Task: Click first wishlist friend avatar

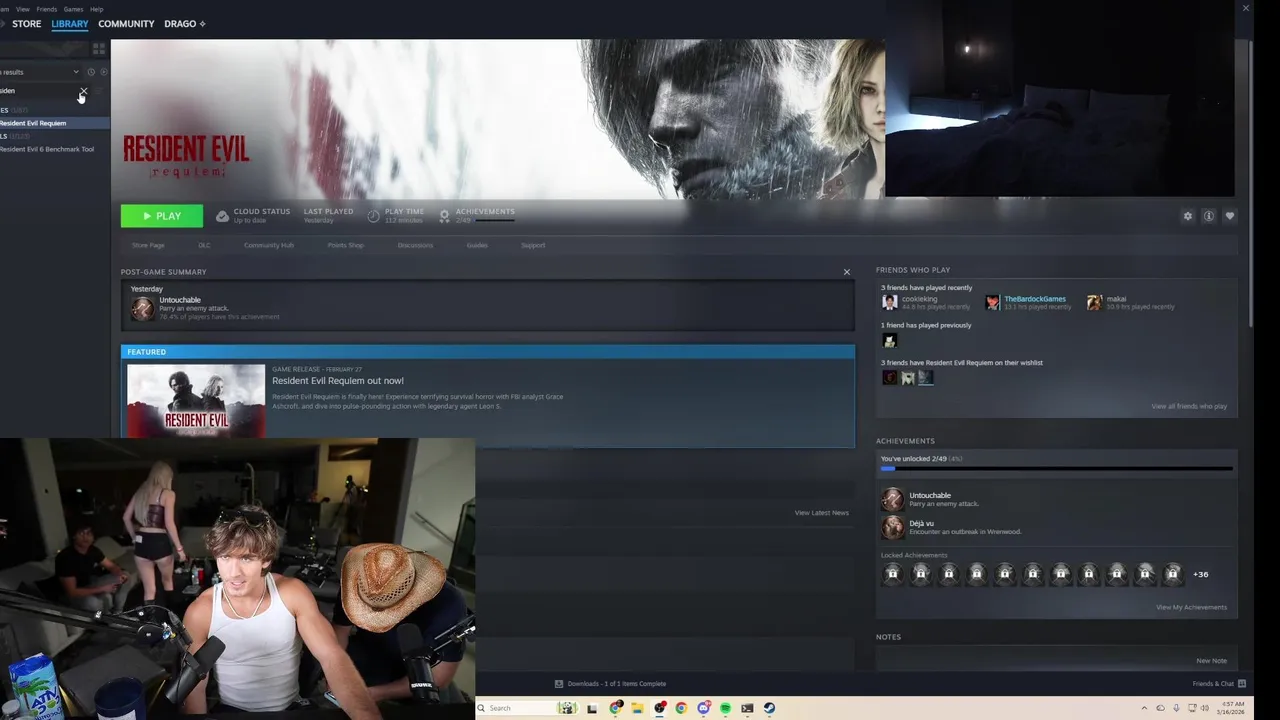Action: (889, 377)
